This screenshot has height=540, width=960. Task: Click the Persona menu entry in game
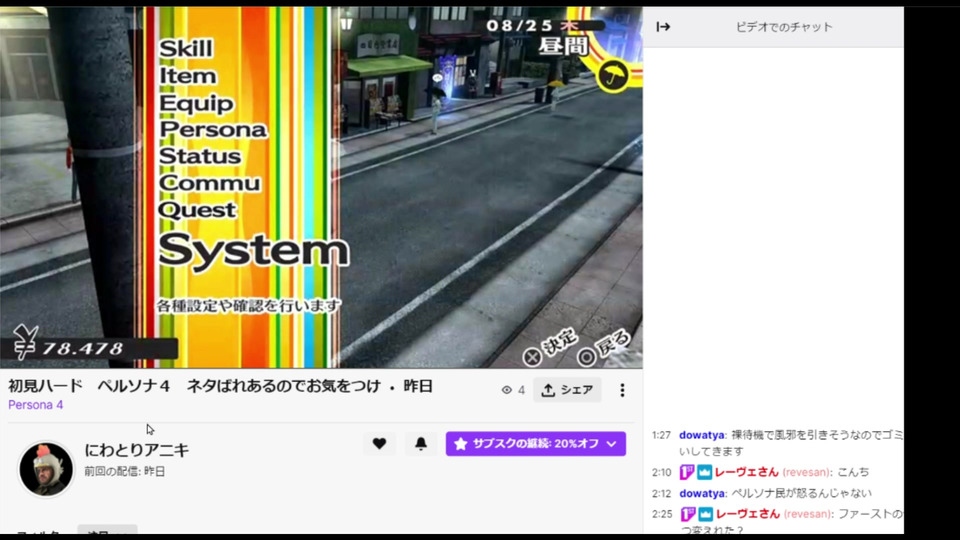pyautogui.click(x=213, y=130)
